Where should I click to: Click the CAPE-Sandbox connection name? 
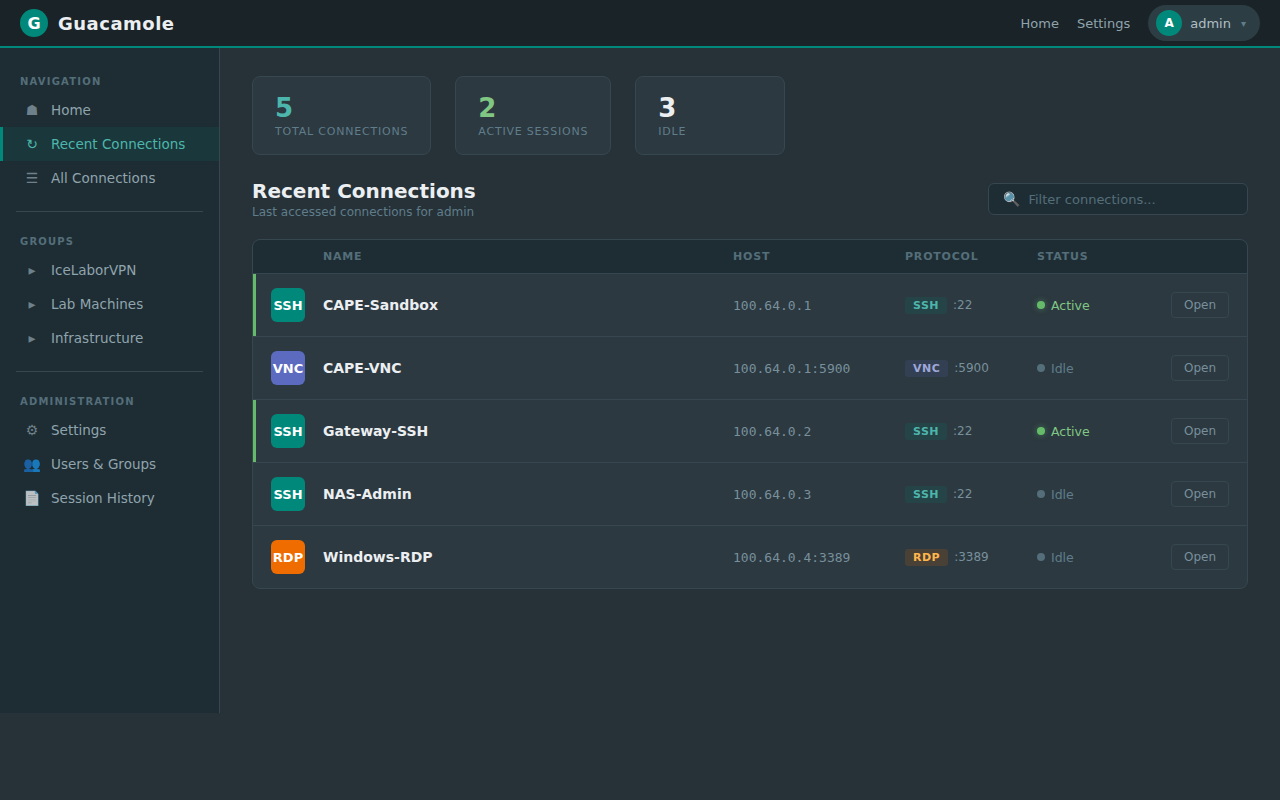(380, 305)
